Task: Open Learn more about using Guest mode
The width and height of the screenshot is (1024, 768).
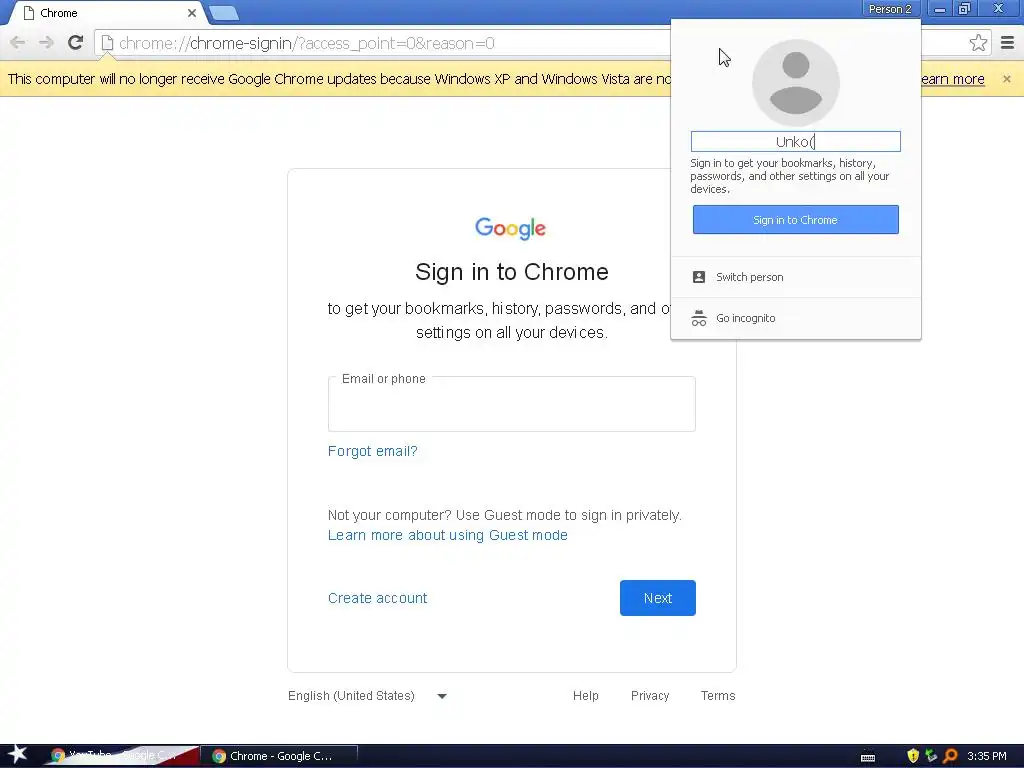Action: (x=447, y=536)
